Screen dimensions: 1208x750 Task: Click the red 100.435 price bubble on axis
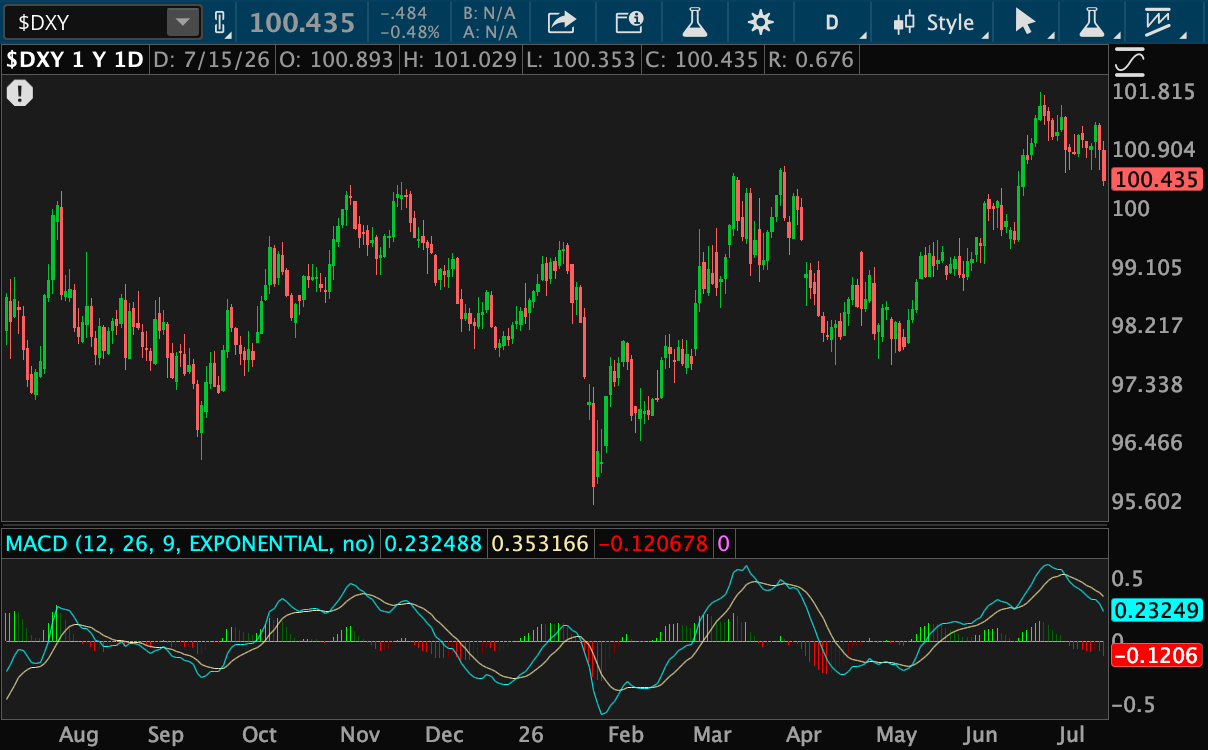1157,181
